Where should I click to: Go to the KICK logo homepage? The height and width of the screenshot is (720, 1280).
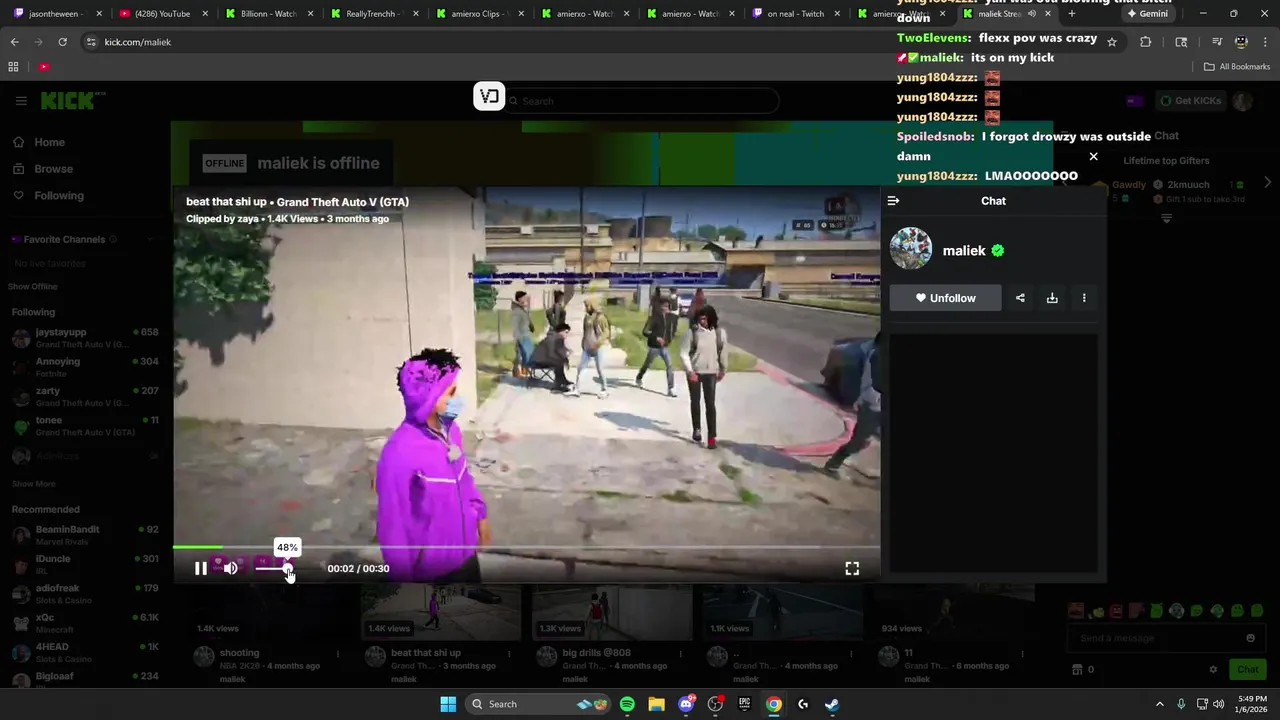point(72,100)
